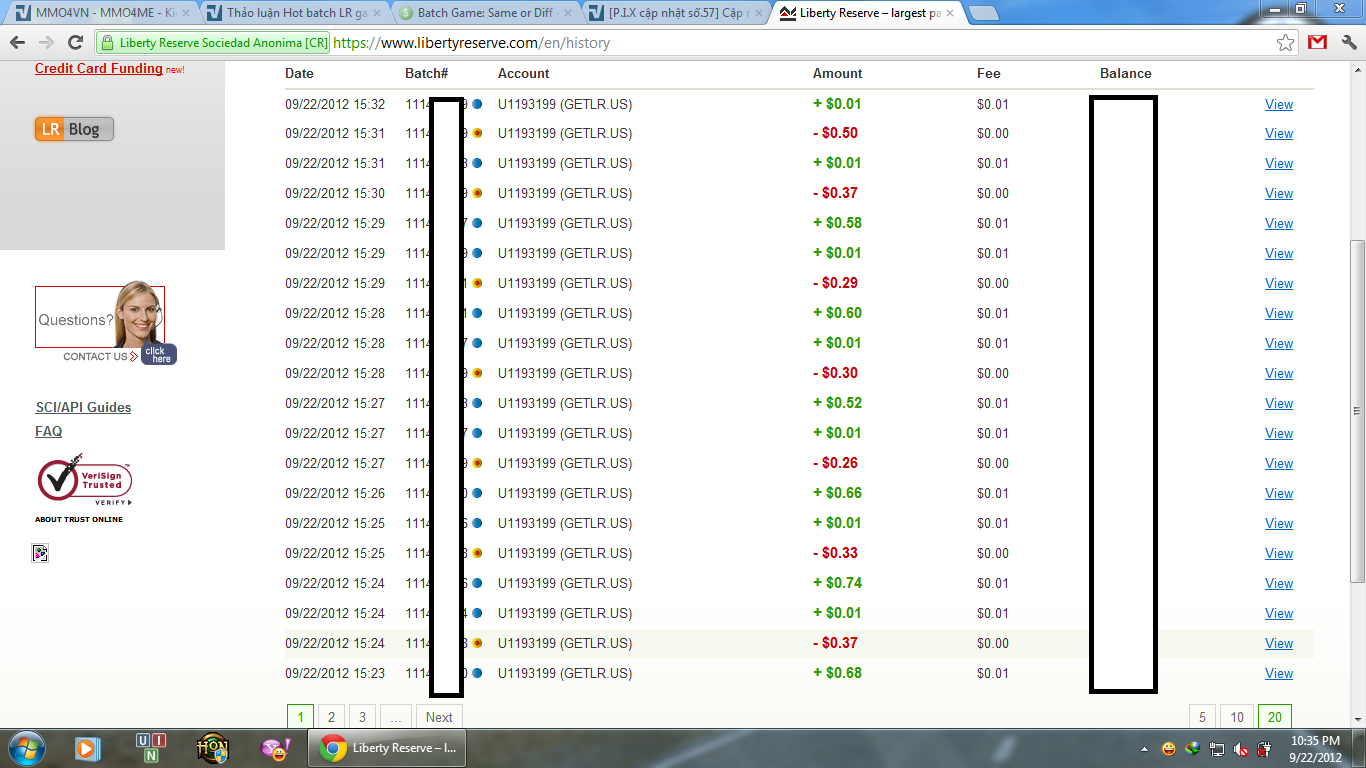Click the page vertical scrollbar thumb

pos(1357,411)
